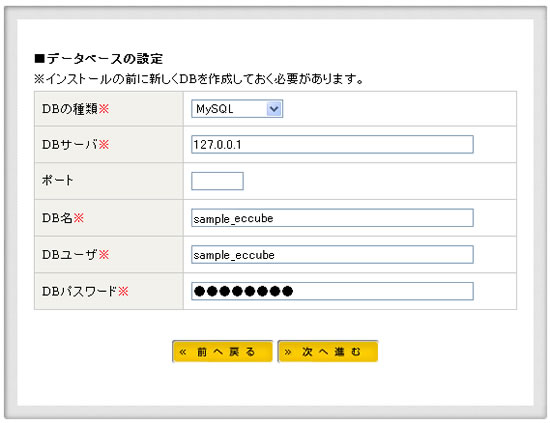550x423 pixels.
Task: Click the red ※ mark beside DBパスワード
Action: pos(123,291)
